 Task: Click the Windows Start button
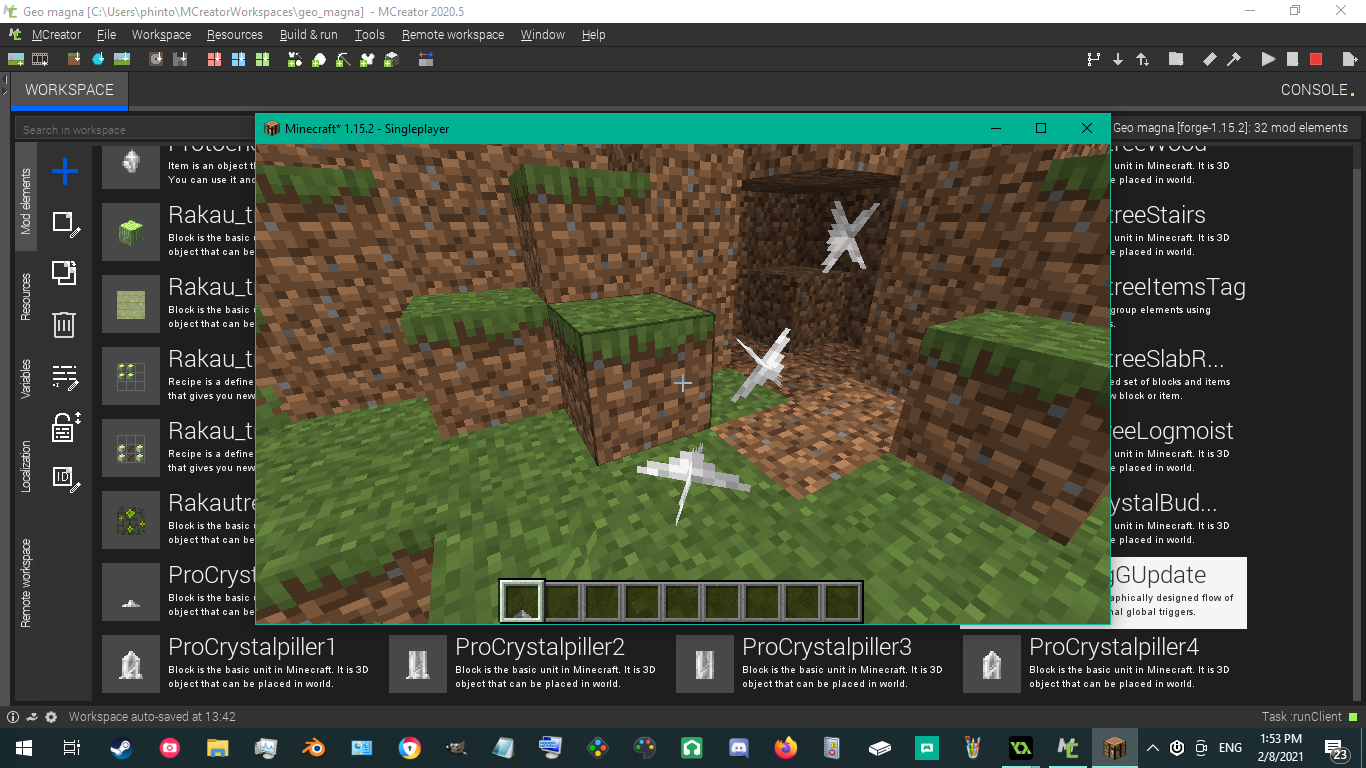23,747
